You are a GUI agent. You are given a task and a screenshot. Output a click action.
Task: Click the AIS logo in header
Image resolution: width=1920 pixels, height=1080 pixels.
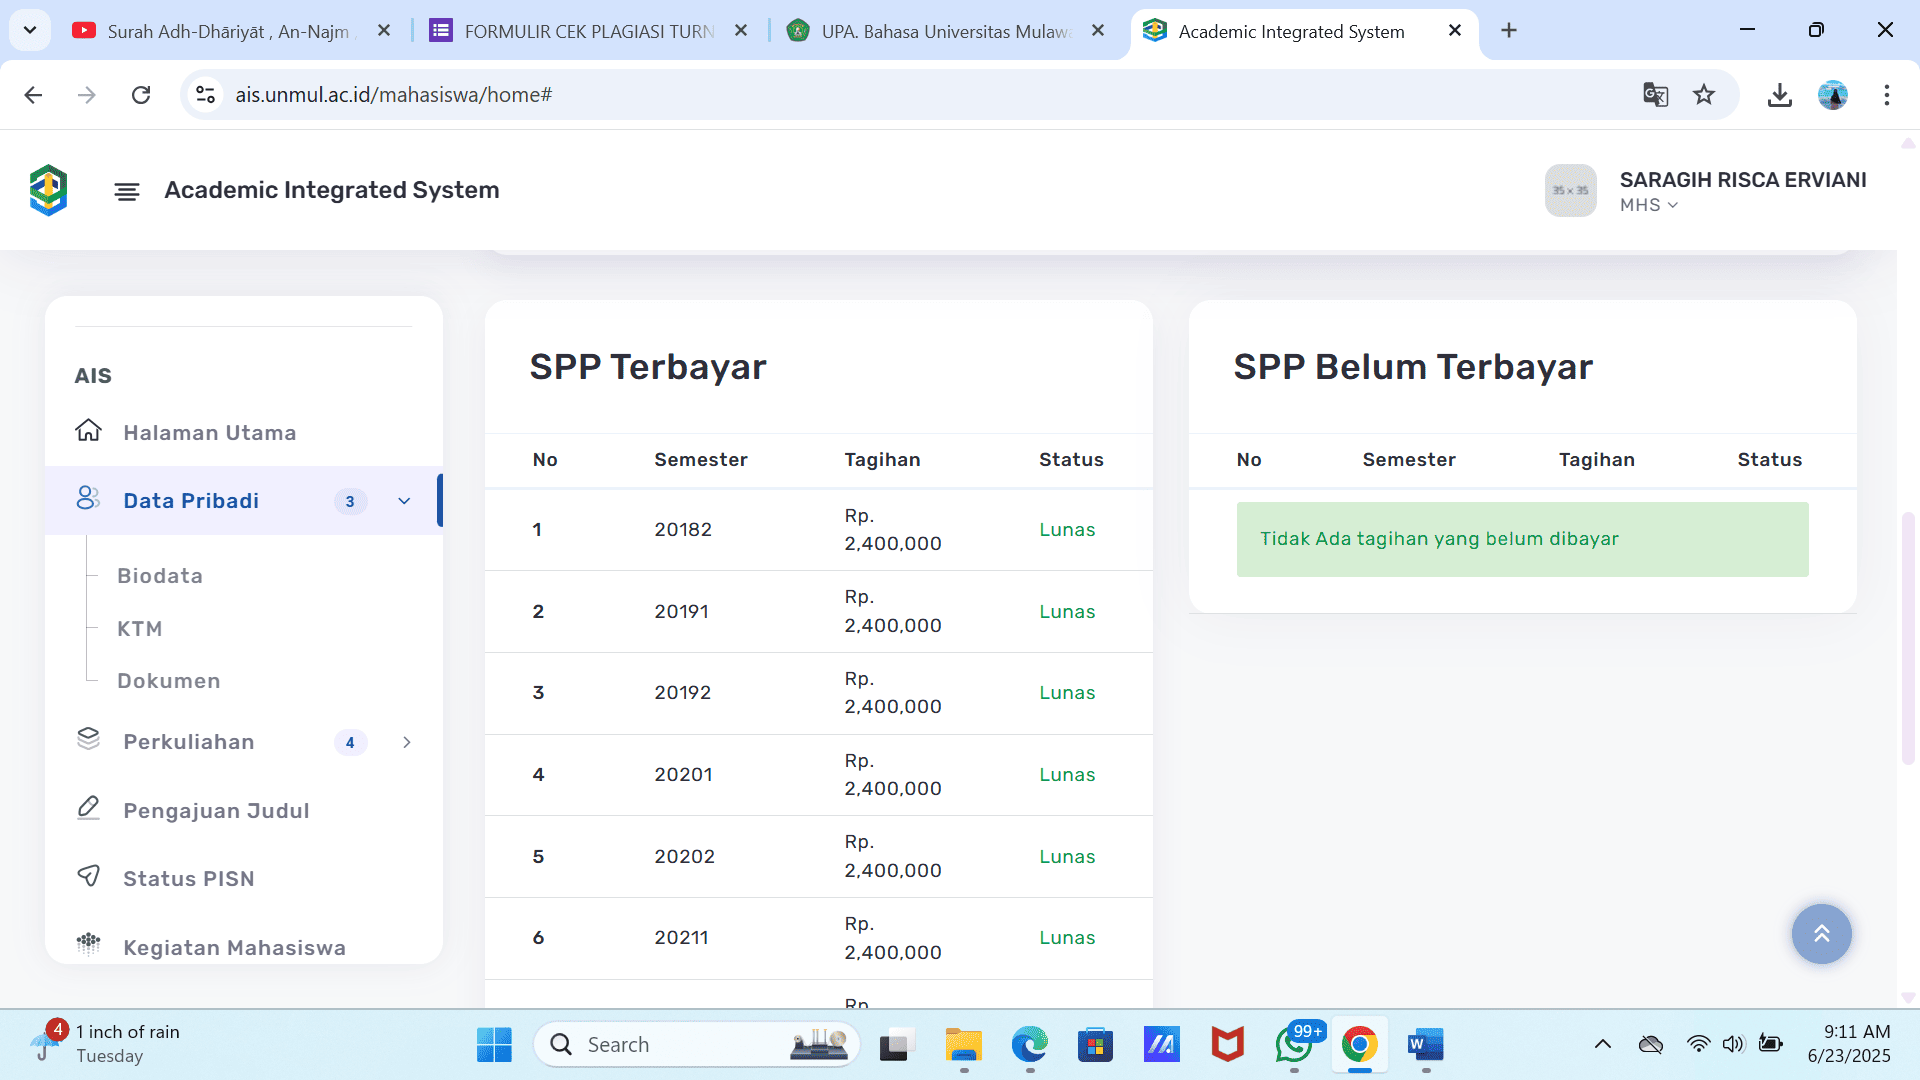[x=48, y=190]
